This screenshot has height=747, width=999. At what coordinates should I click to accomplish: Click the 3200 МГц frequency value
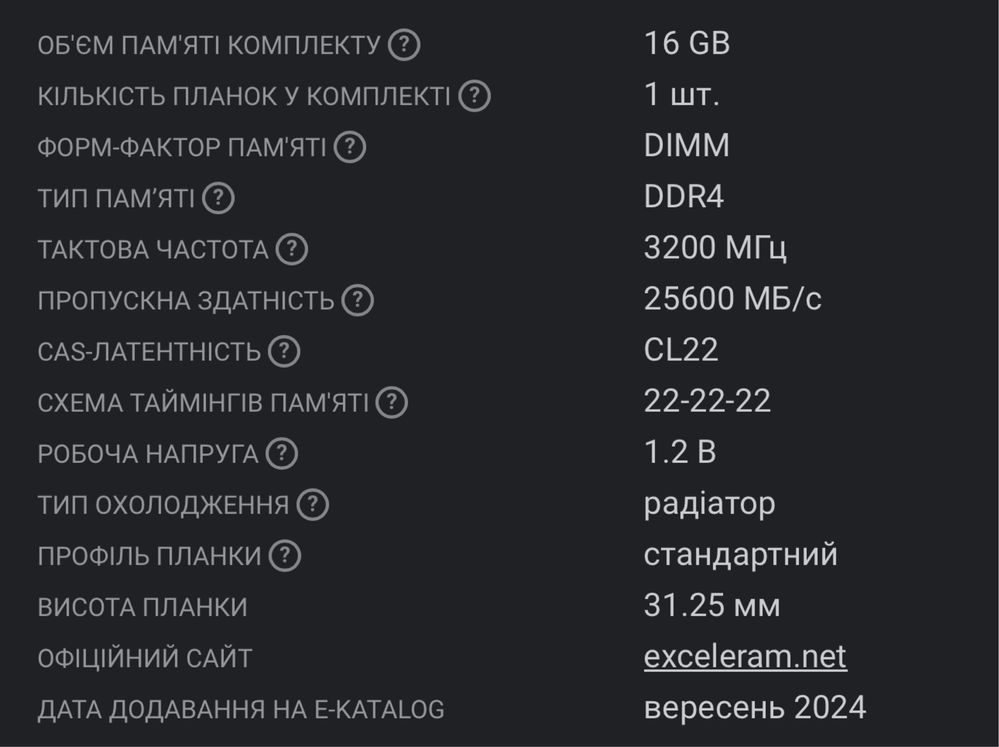[715, 248]
